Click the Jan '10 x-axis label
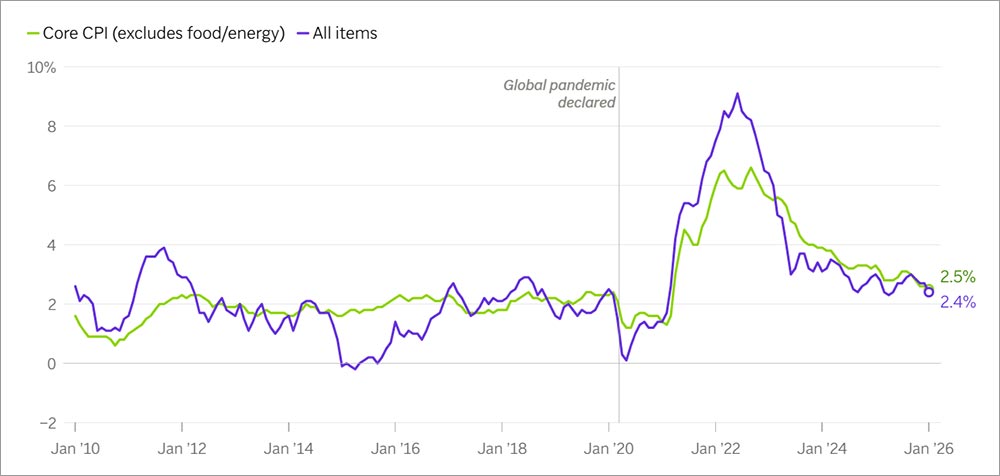 [75, 451]
